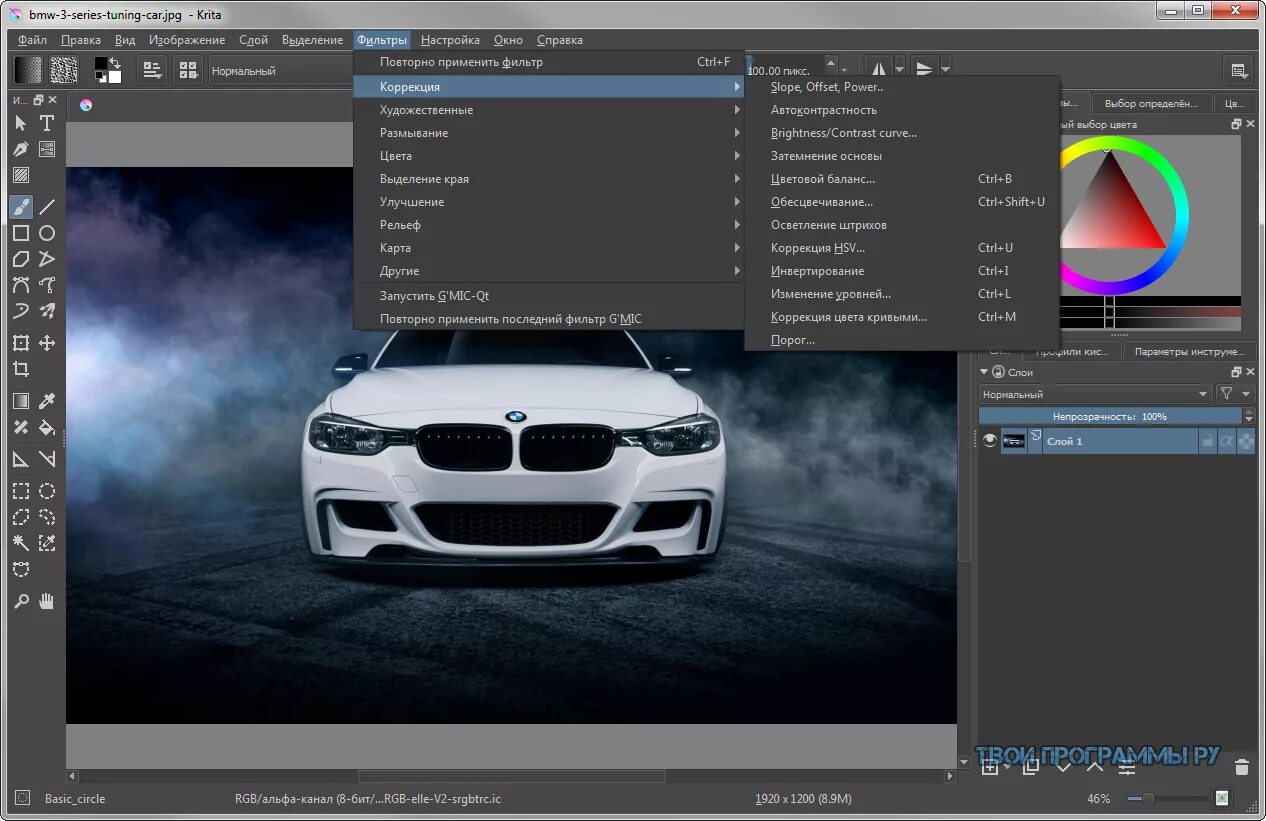Choose Инвертирование filter entry
Viewport: 1266px width, 821px height.
click(901, 271)
